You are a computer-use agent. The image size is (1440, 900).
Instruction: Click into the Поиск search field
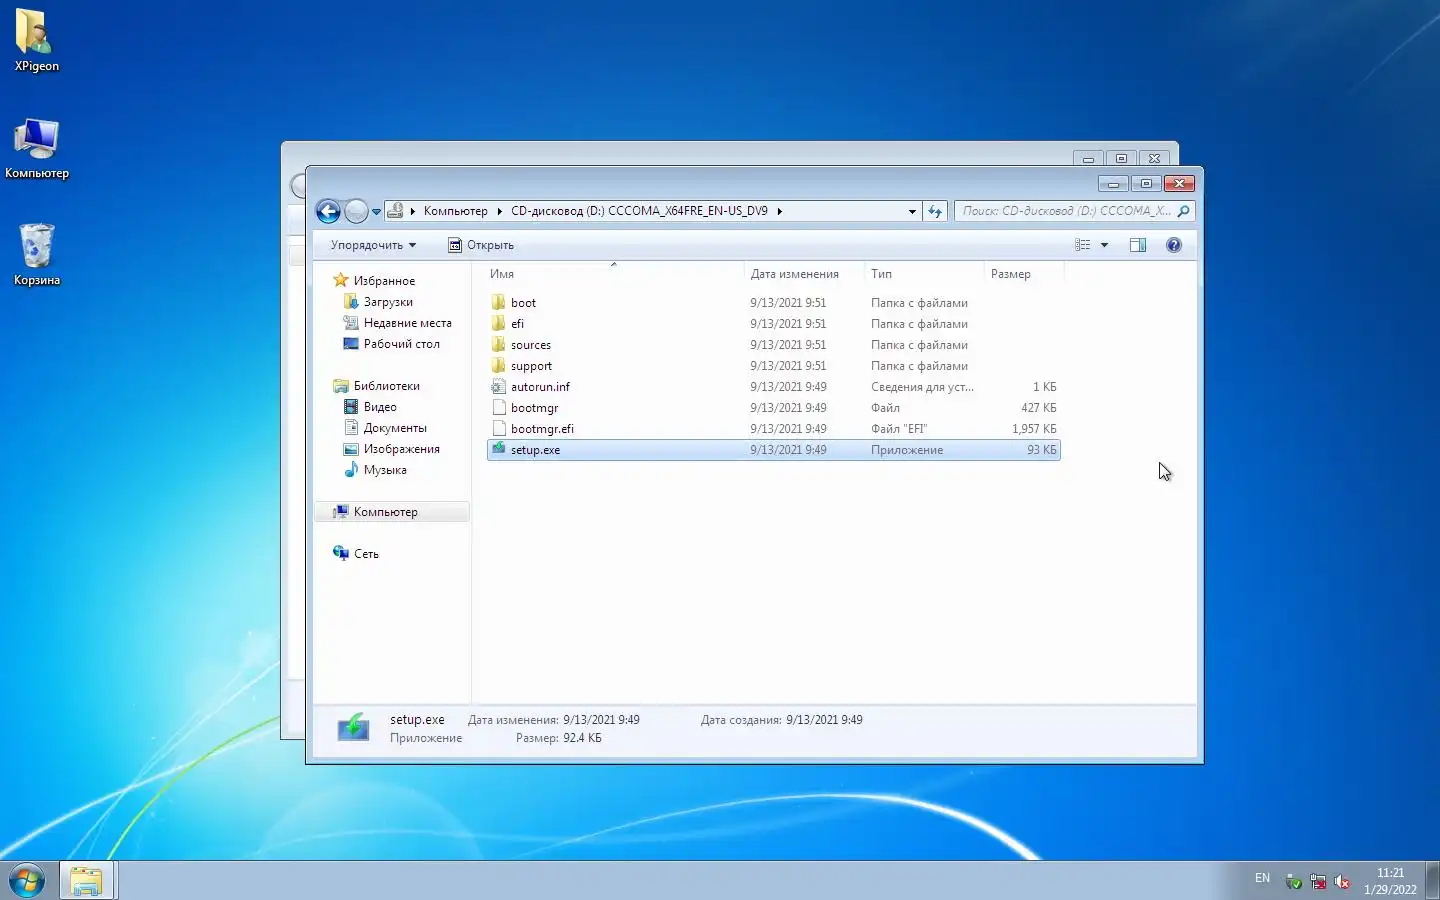pyautogui.click(x=1064, y=211)
